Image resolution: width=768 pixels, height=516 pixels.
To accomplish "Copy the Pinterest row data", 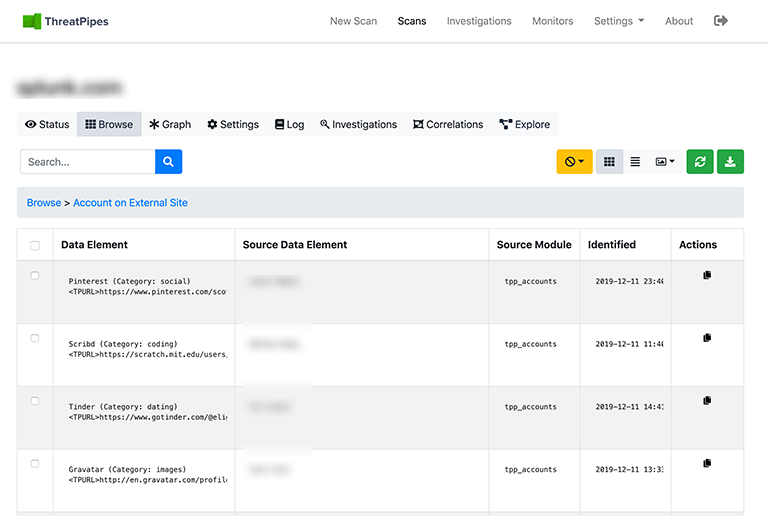I will coord(707,275).
